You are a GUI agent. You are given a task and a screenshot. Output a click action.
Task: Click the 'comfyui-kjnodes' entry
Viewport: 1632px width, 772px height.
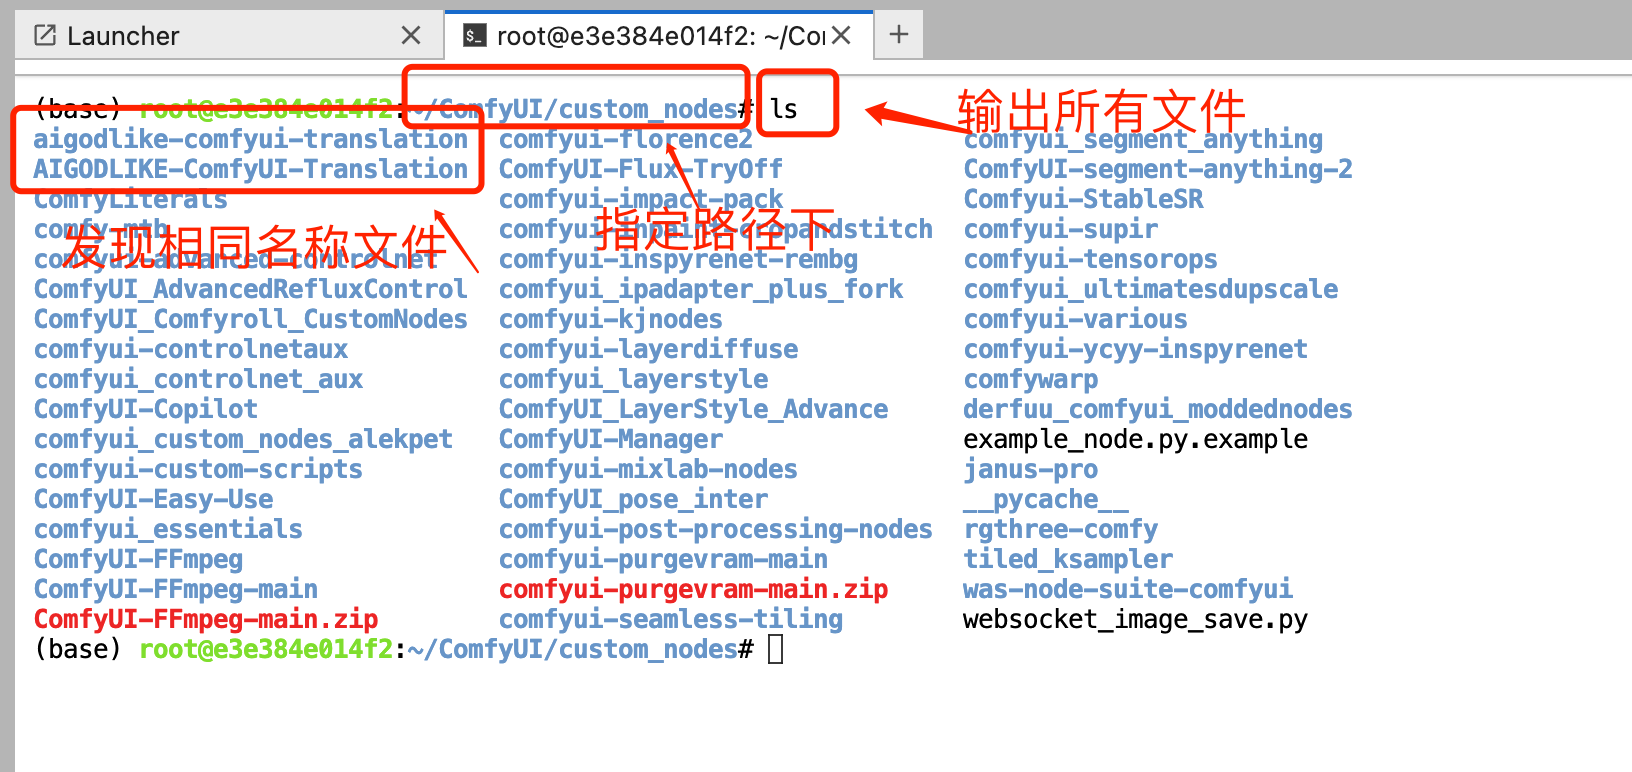[x=611, y=319]
